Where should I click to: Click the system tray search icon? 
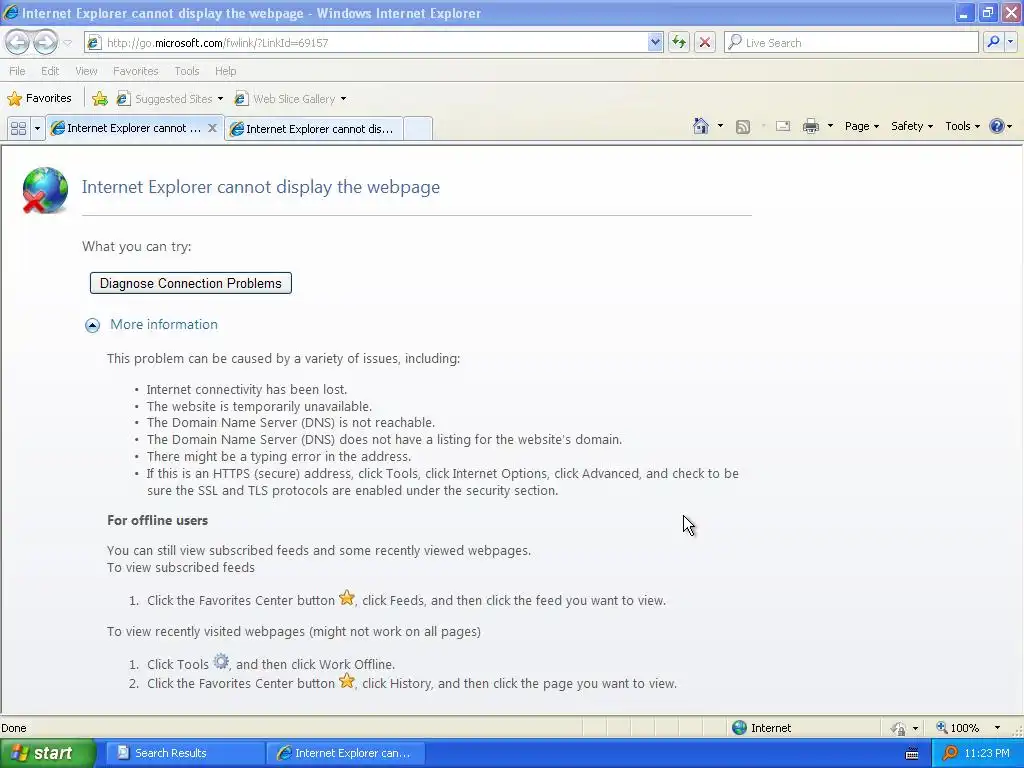[950, 753]
